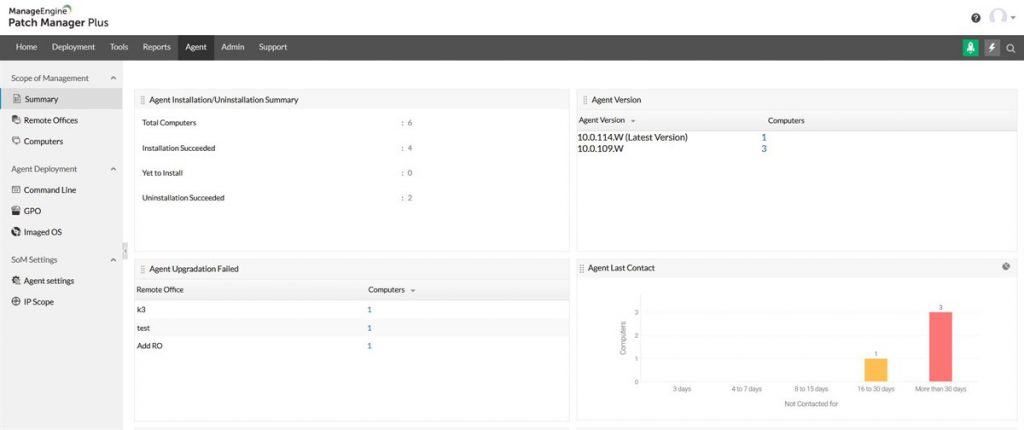The width and height of the screenshot is (1024, 430).
Task: Open the Admin menu
Action: click(232, 47)
